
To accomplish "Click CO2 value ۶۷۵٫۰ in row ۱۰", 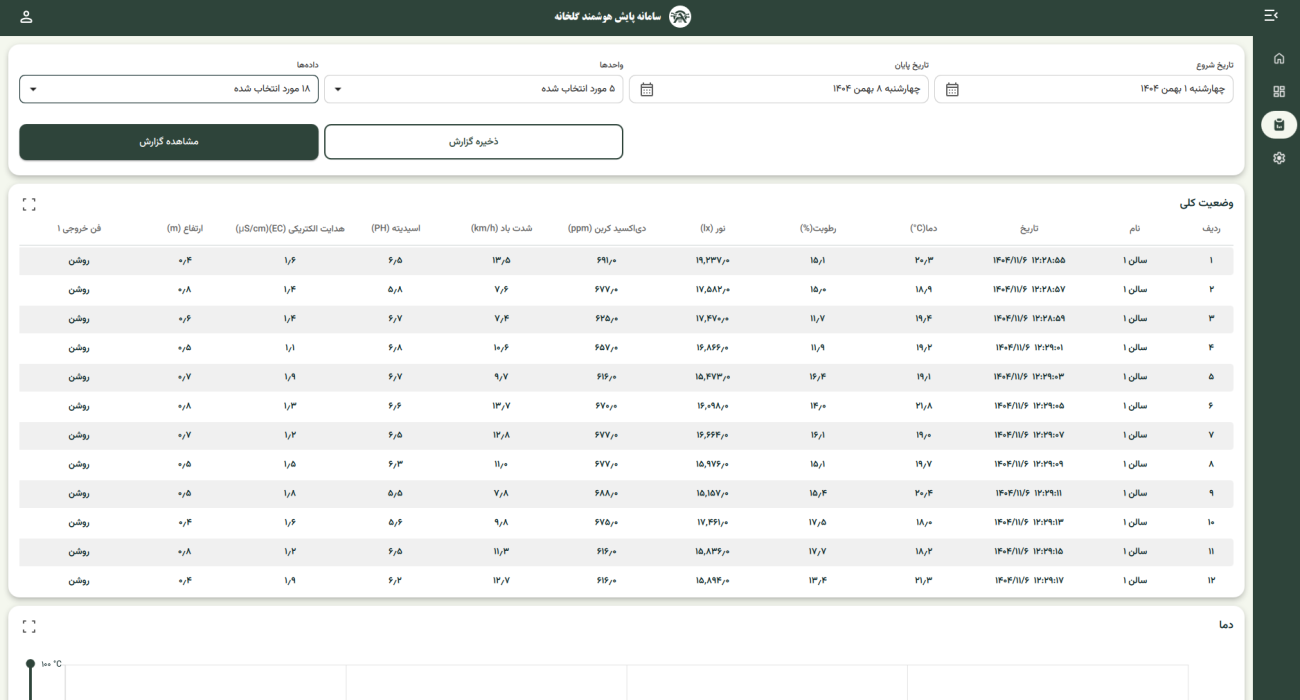I will 606,522.
